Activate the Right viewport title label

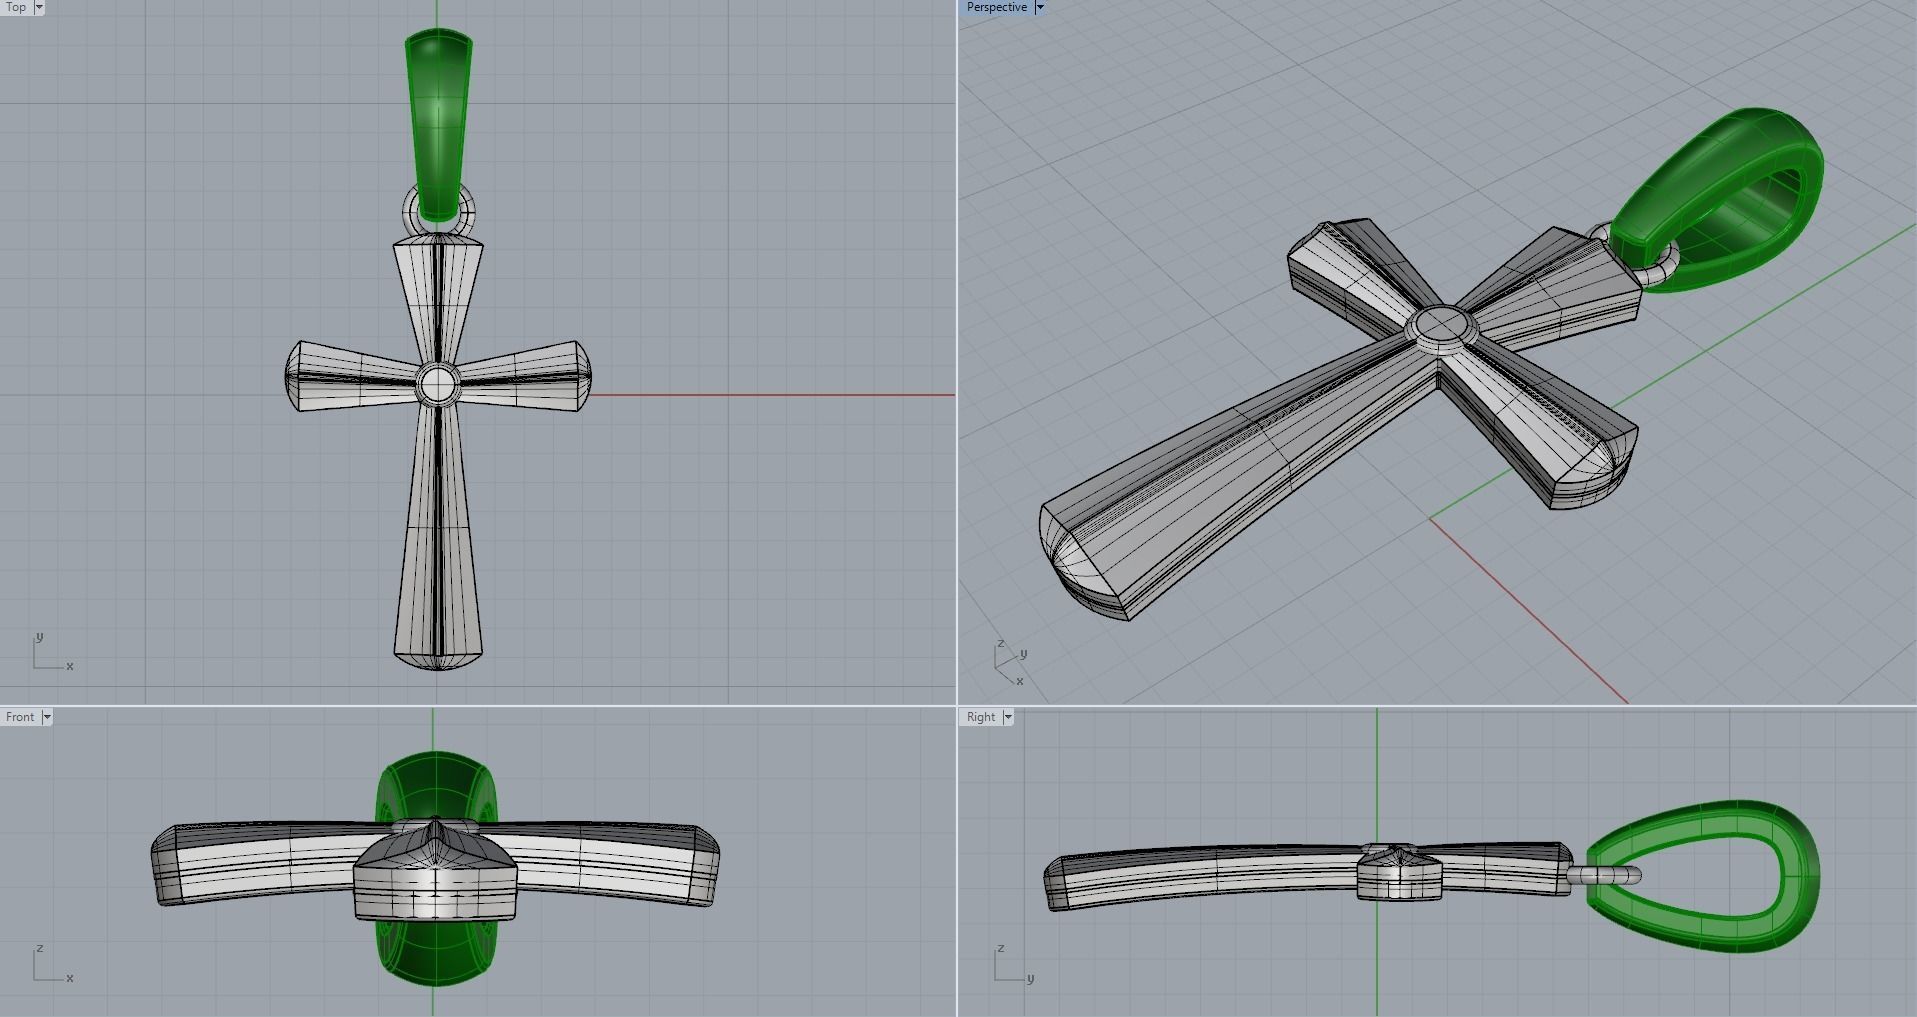[x=981, y=717]
